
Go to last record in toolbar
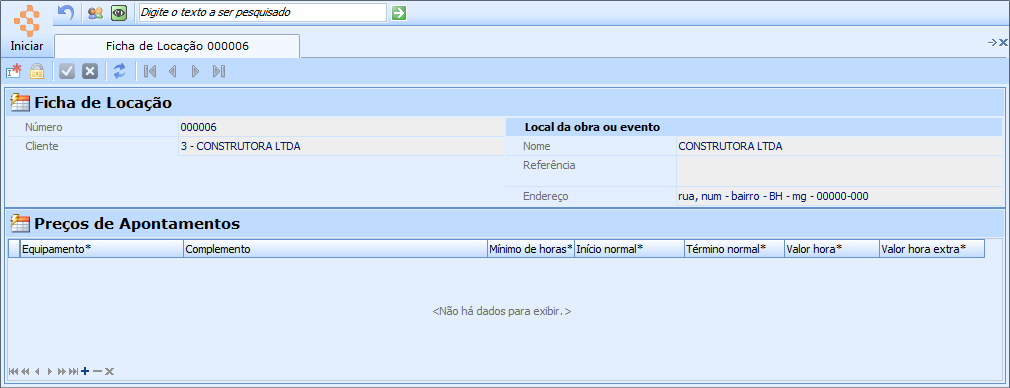click(218, 71)
